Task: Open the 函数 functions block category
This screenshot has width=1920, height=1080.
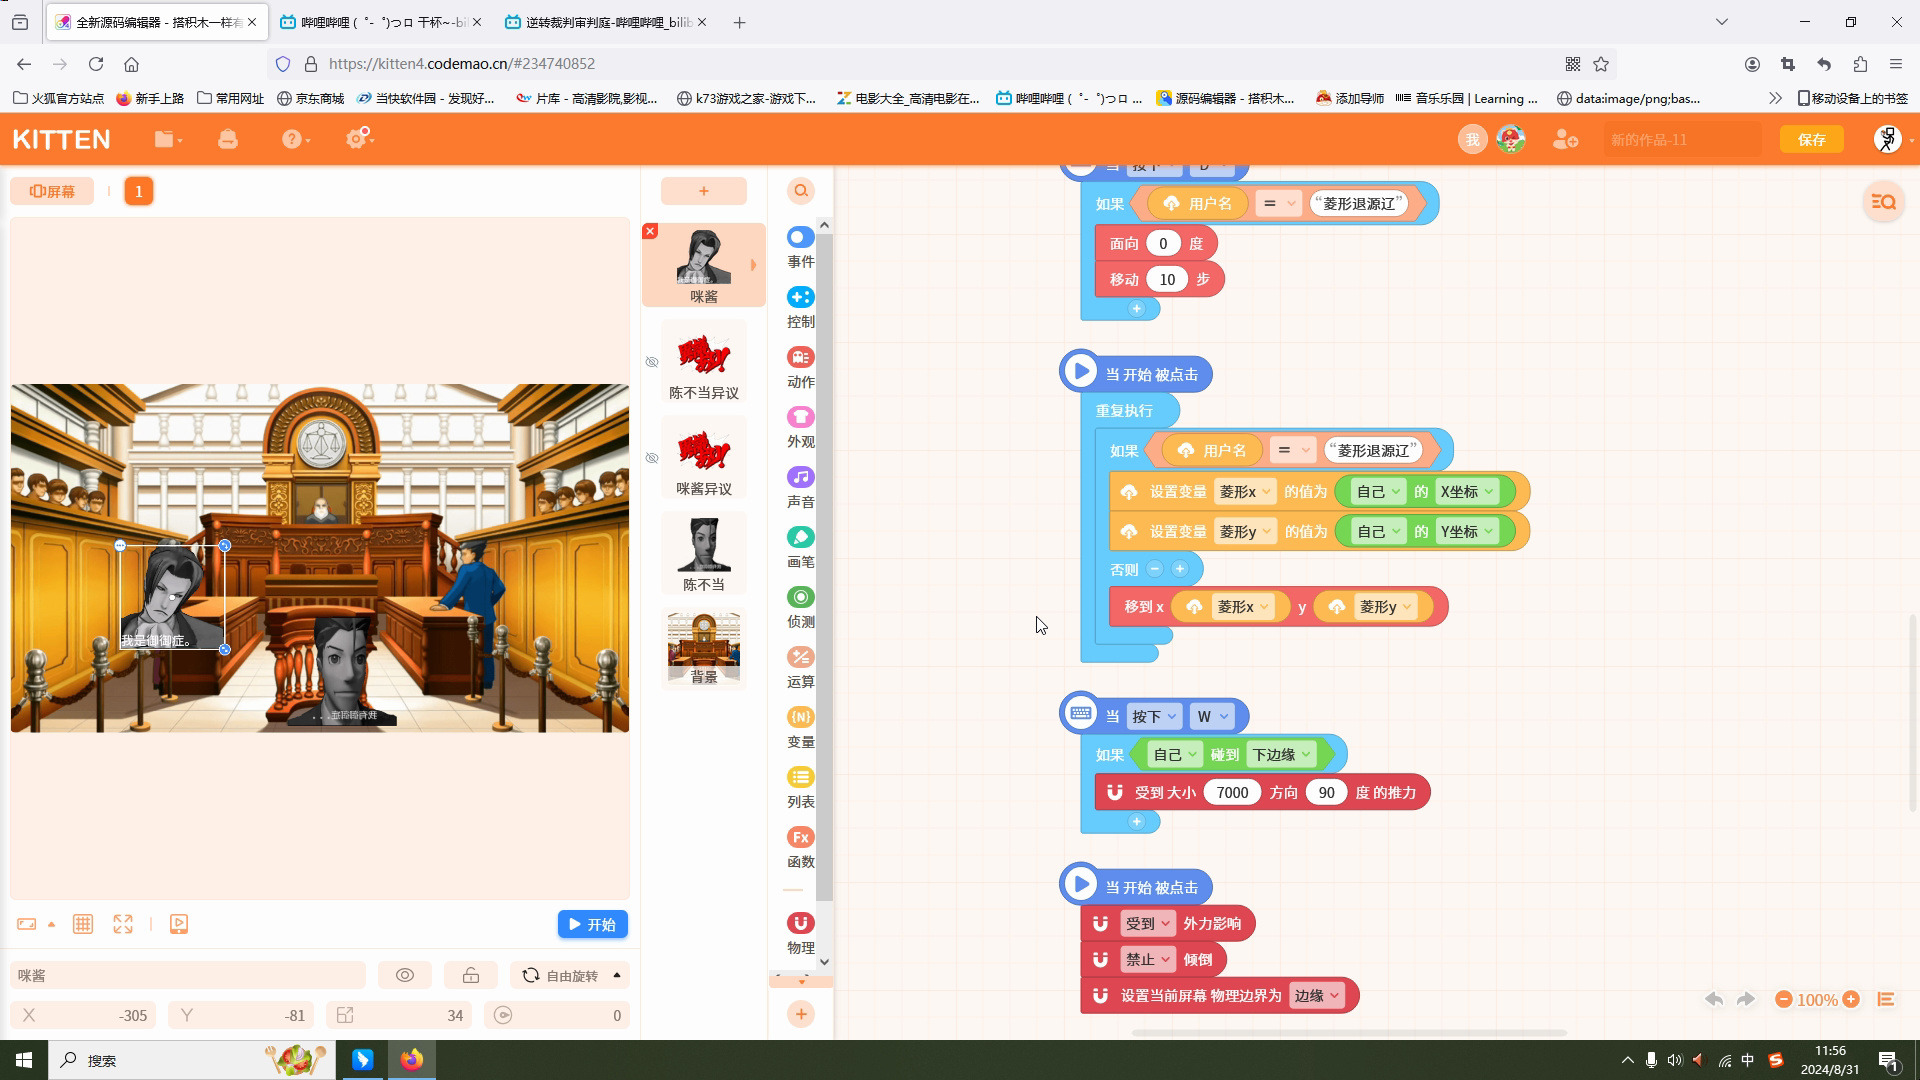Action: pyautogui.click(x=800, y=847)
